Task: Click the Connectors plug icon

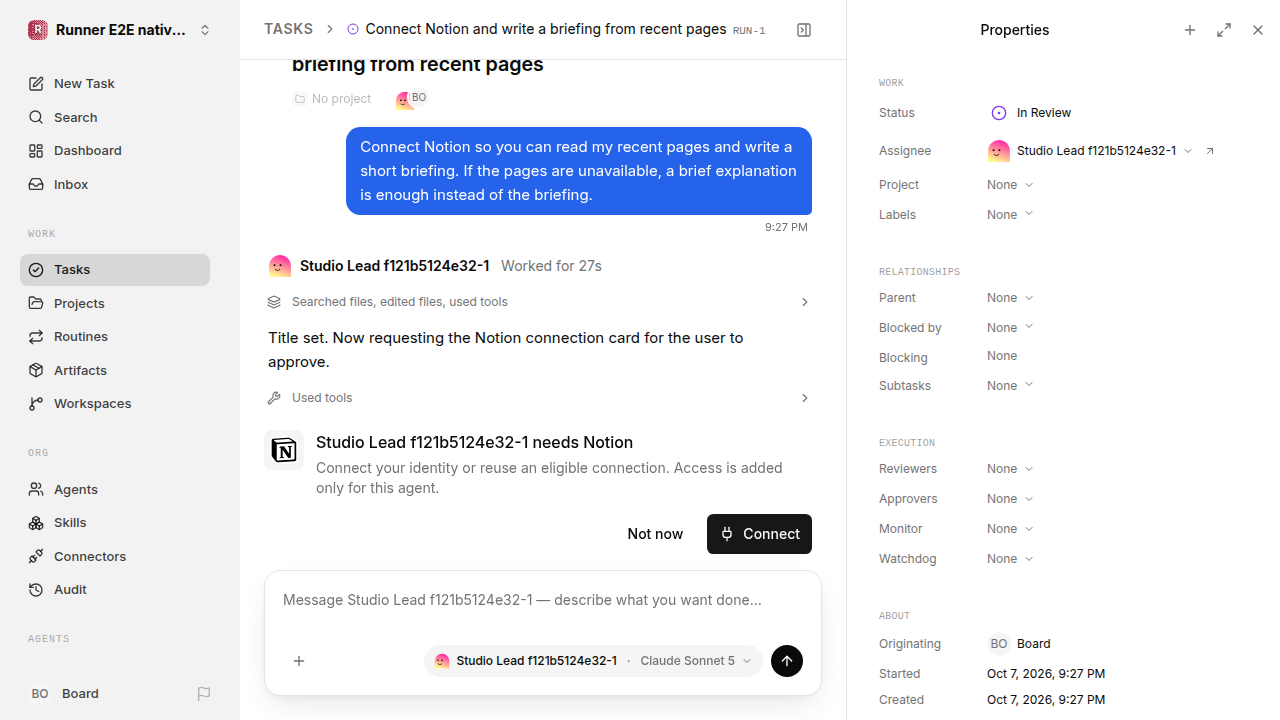Action: pos(36,556)
